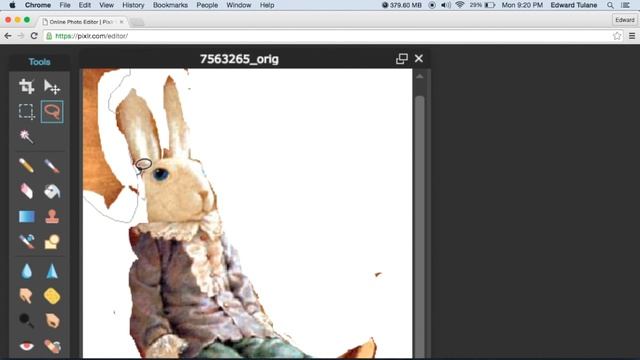The width and height of the screenshot is (640, 360).
Task: Select the Spot Heal tool
Action: pos(52,346)
